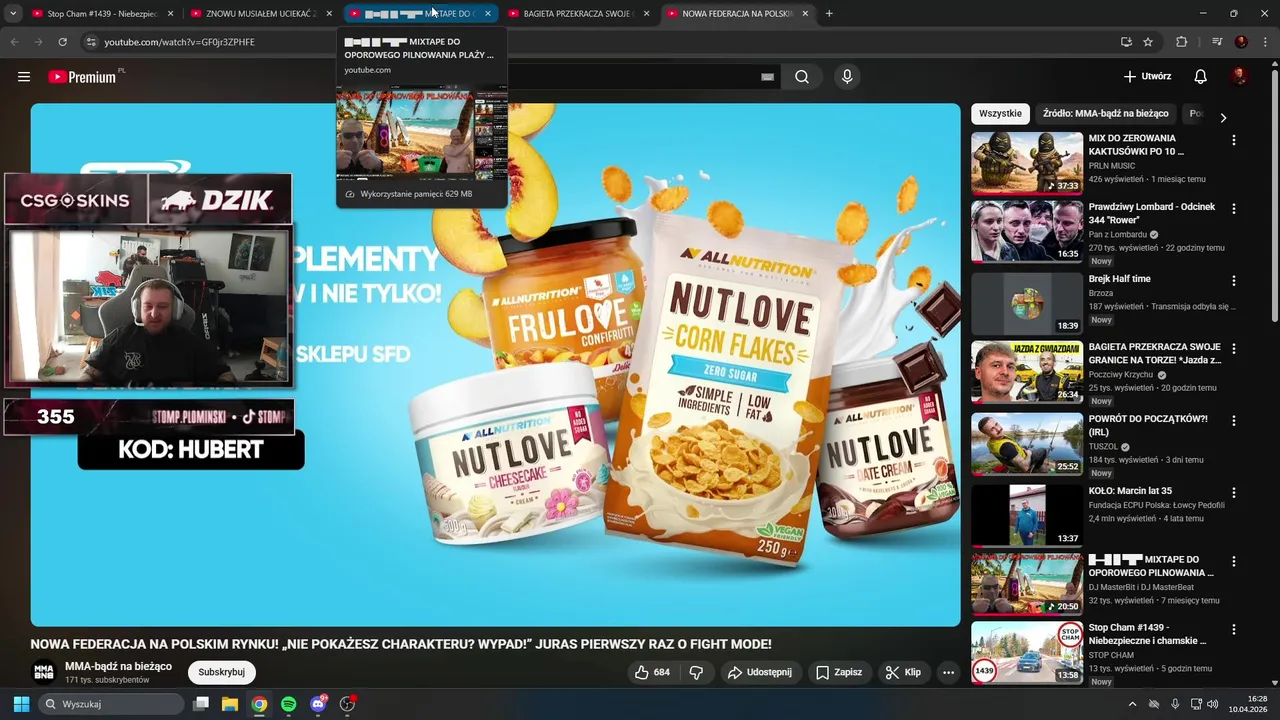
Task: Open media controls icon in Chrome toolbar
Action: (x=1217, y=42)
